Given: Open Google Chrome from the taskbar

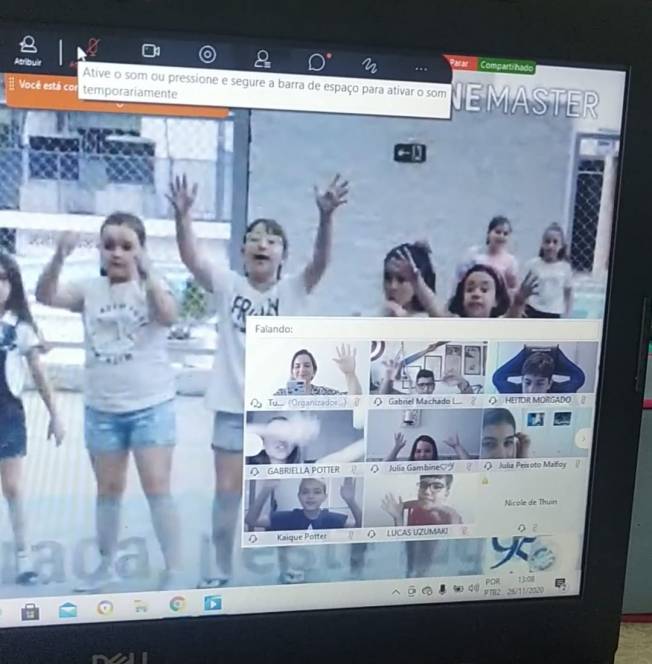Looking at the screenshot, I should (178, 604).
